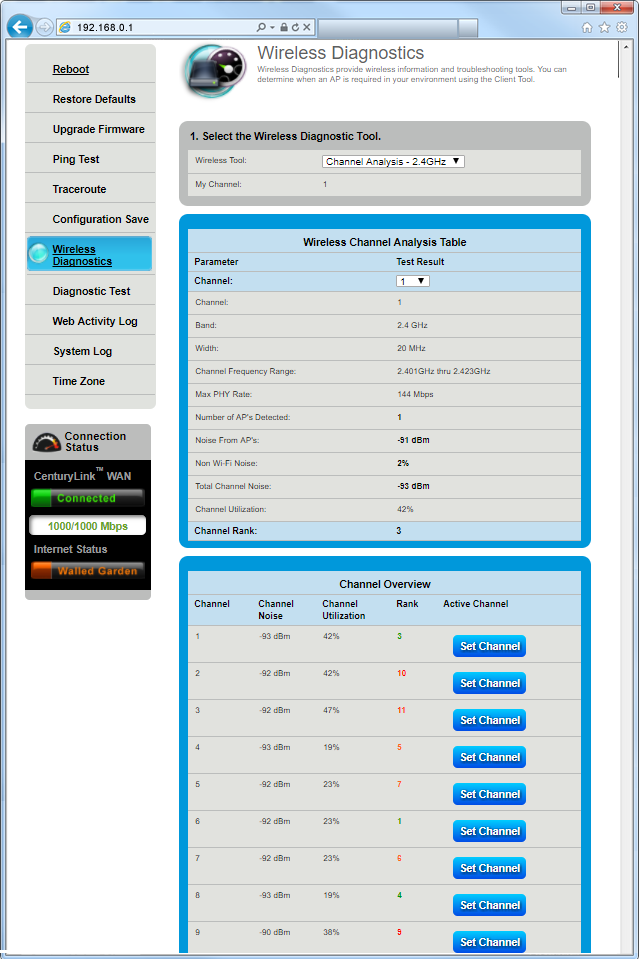Select Ping Test from the sidebar
The width and height of the screenshot is (639, 959).
coord(76,159)
